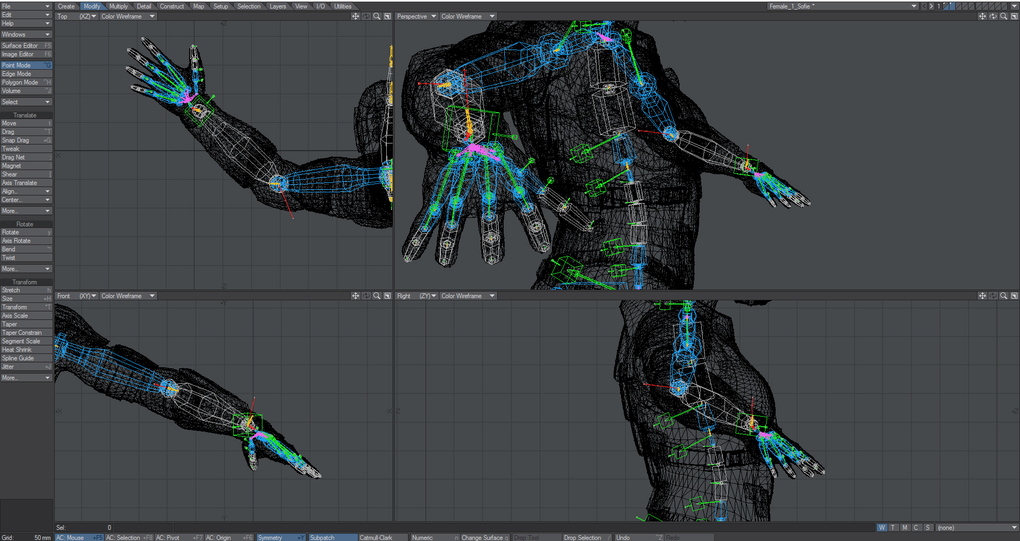
Task: Click the pan icon in Front viewport header
Action: point(356,296)
